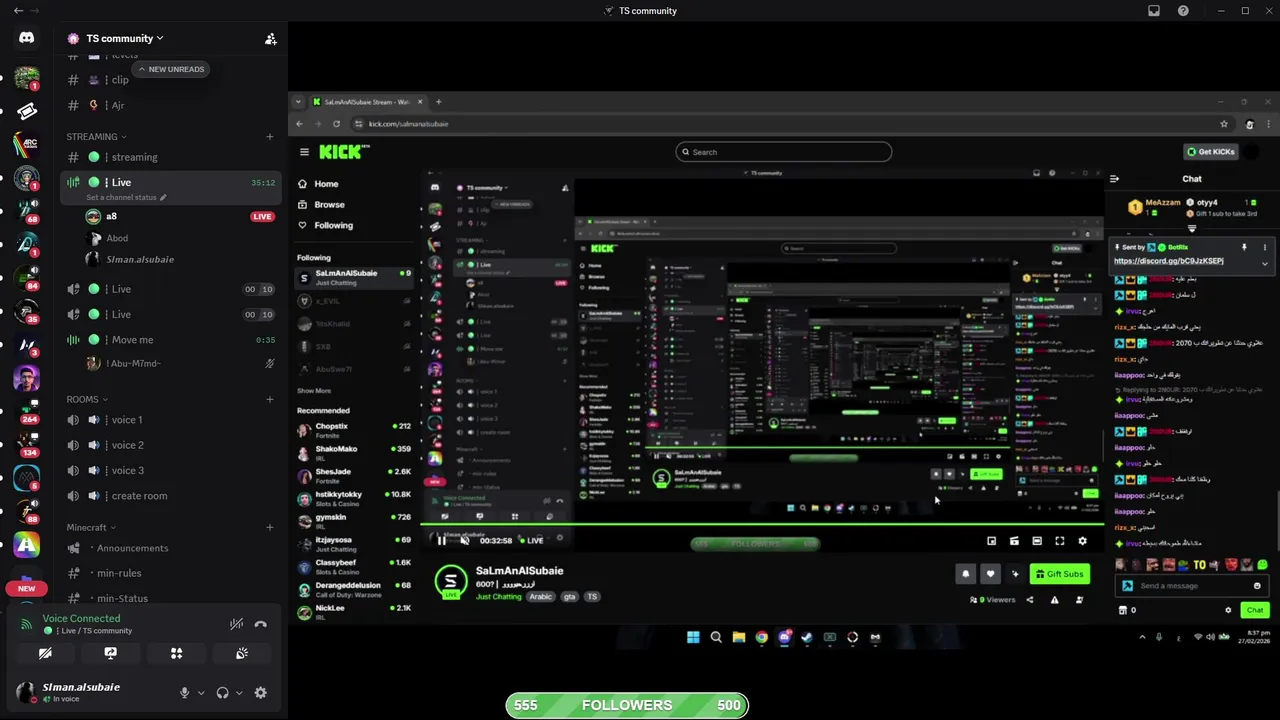Open headphones output options arrow
The width and height of the screenshot is (1280, 720).
pos(239,693)
